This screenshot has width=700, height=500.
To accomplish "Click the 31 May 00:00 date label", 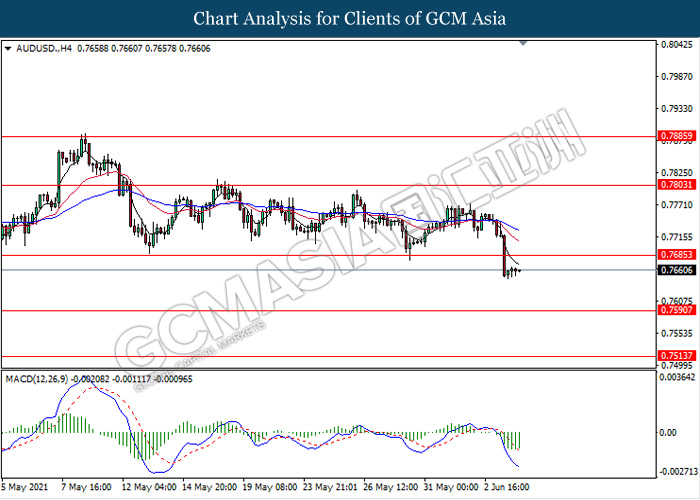I will click(x=451, y=487).
